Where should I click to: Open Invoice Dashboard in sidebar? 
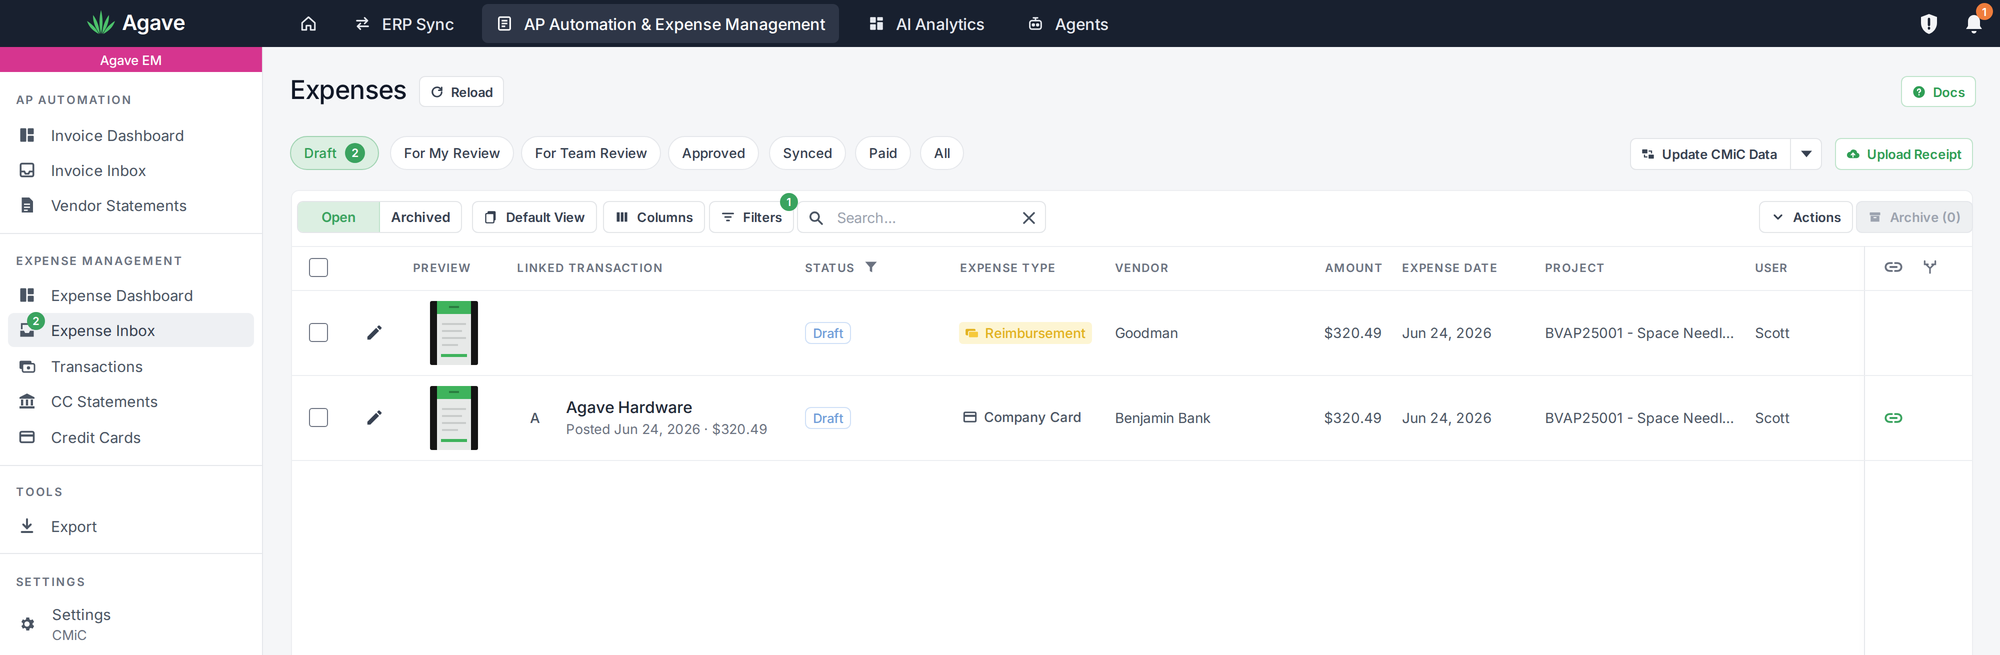[131, 135]
